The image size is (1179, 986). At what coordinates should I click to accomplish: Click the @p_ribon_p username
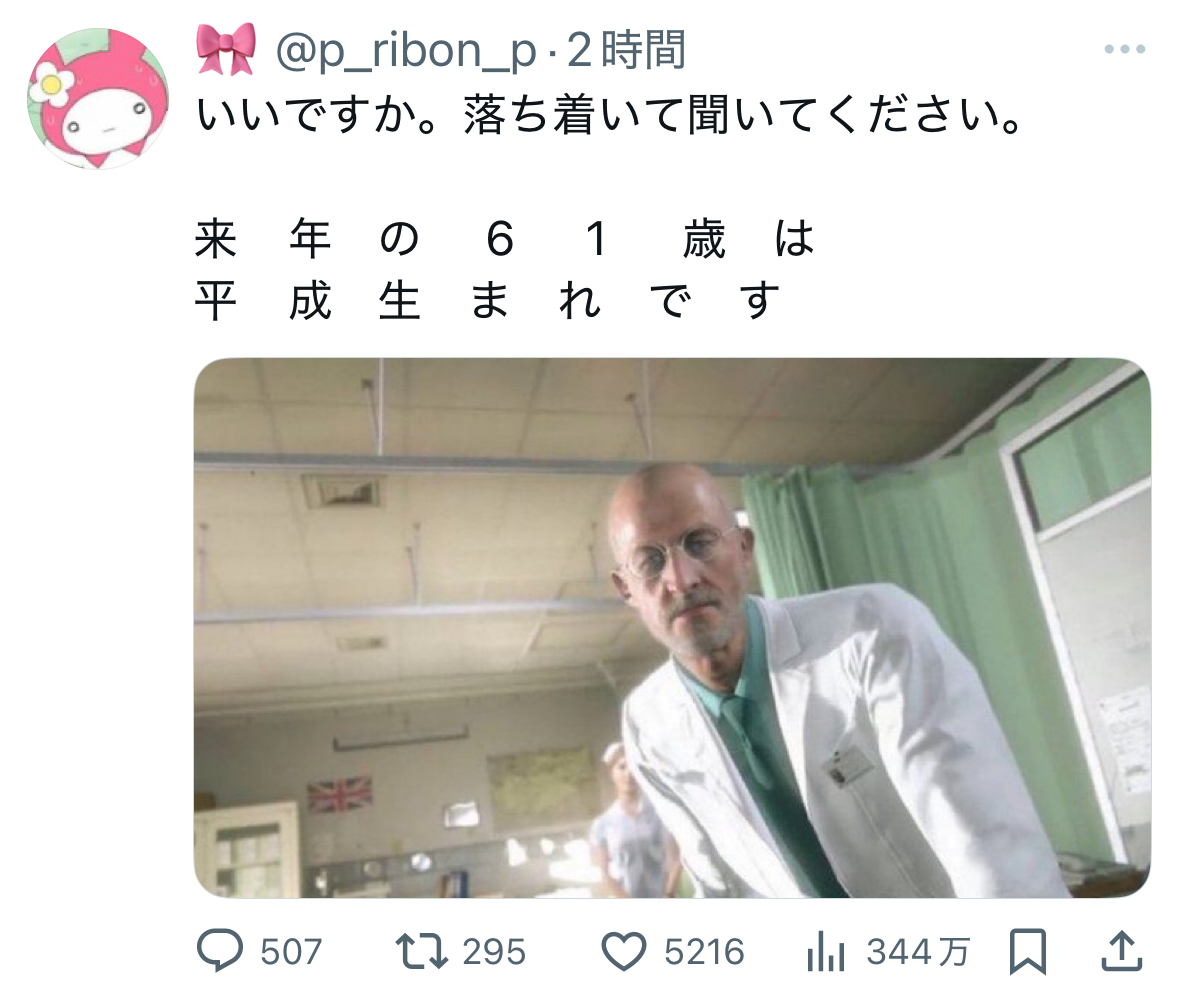pos(406,50)
